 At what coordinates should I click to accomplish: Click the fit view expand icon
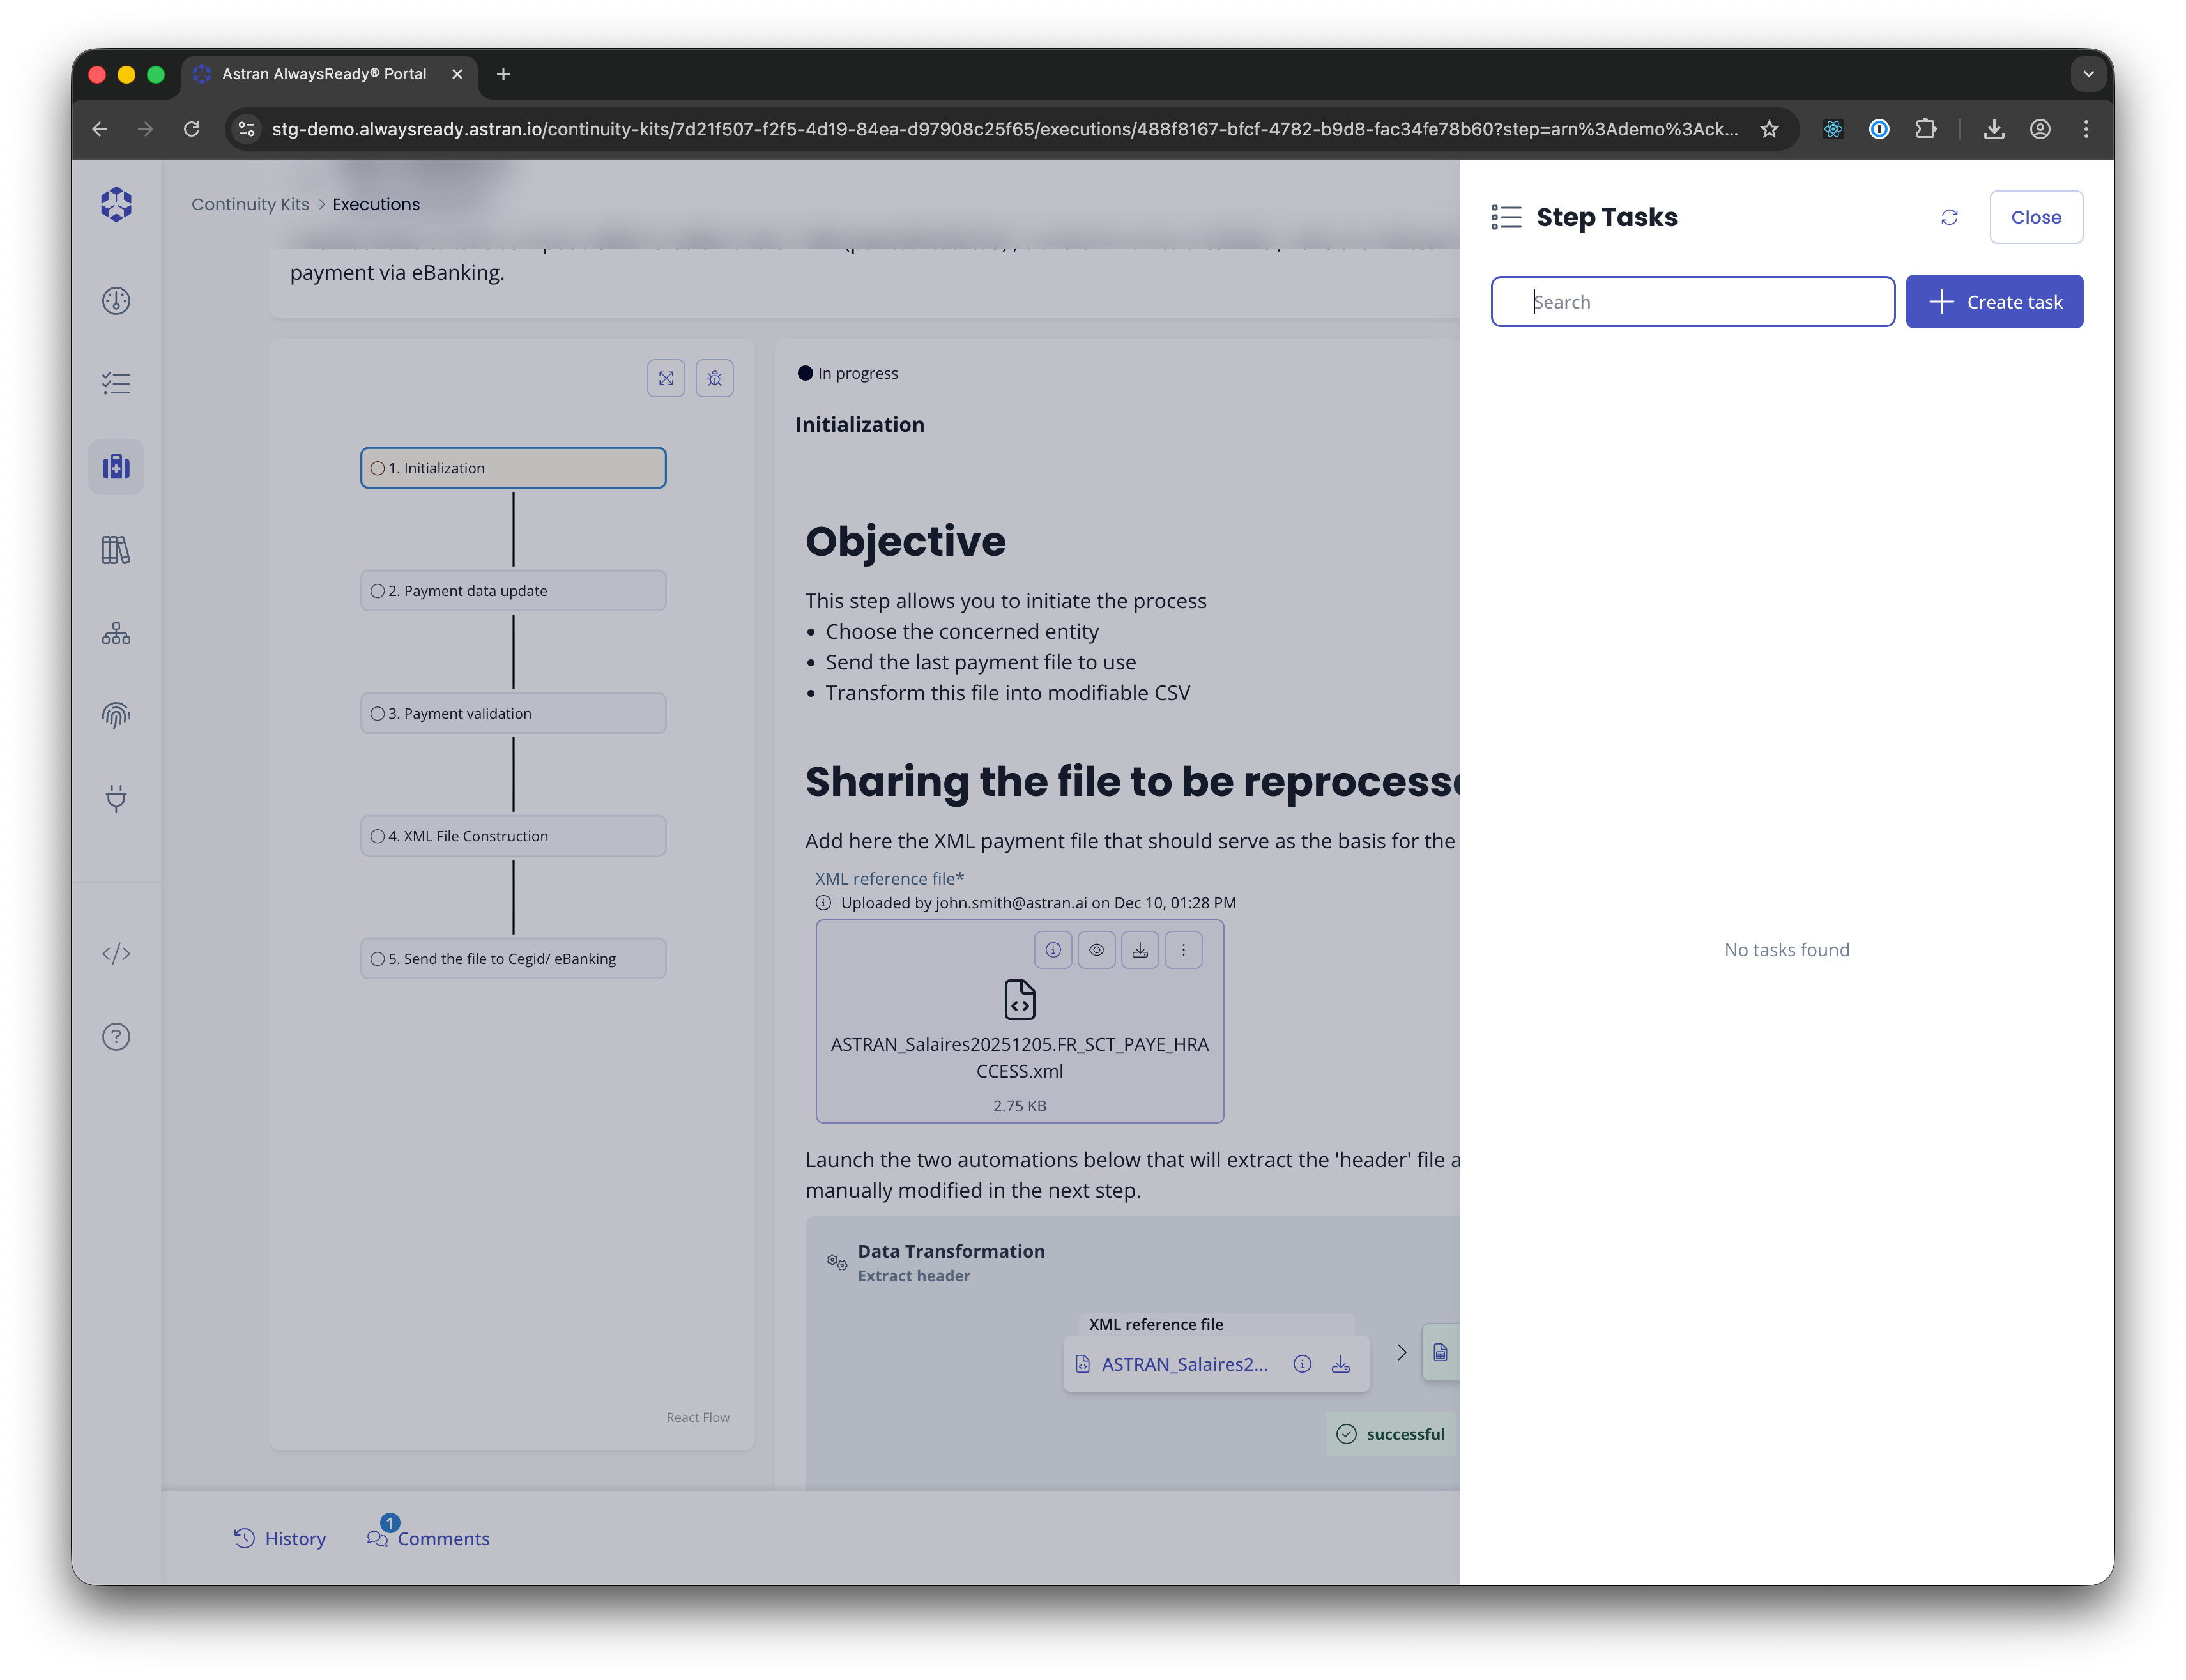tap(666, 378)
